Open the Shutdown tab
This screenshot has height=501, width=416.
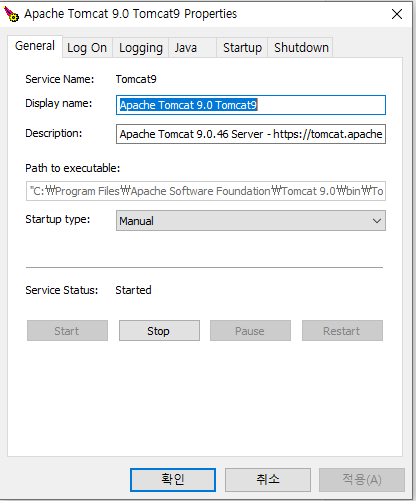pyautogui.click(x=301, y=48)
